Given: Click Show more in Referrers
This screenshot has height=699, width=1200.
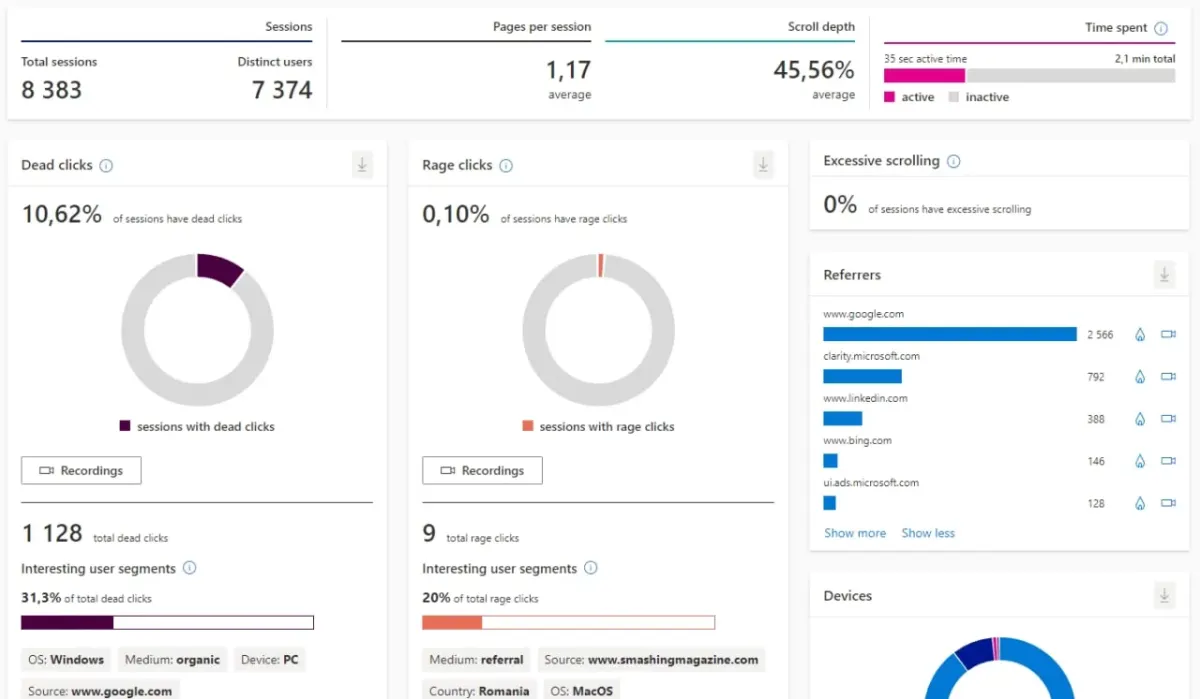Looking at the screenshot, I should [855, 533].
